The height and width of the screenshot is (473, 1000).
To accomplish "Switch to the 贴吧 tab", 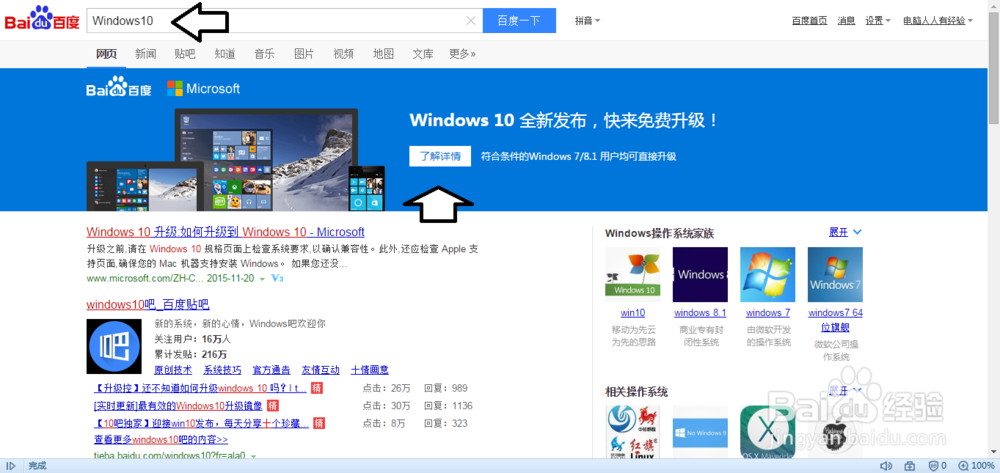I will 185,54.
